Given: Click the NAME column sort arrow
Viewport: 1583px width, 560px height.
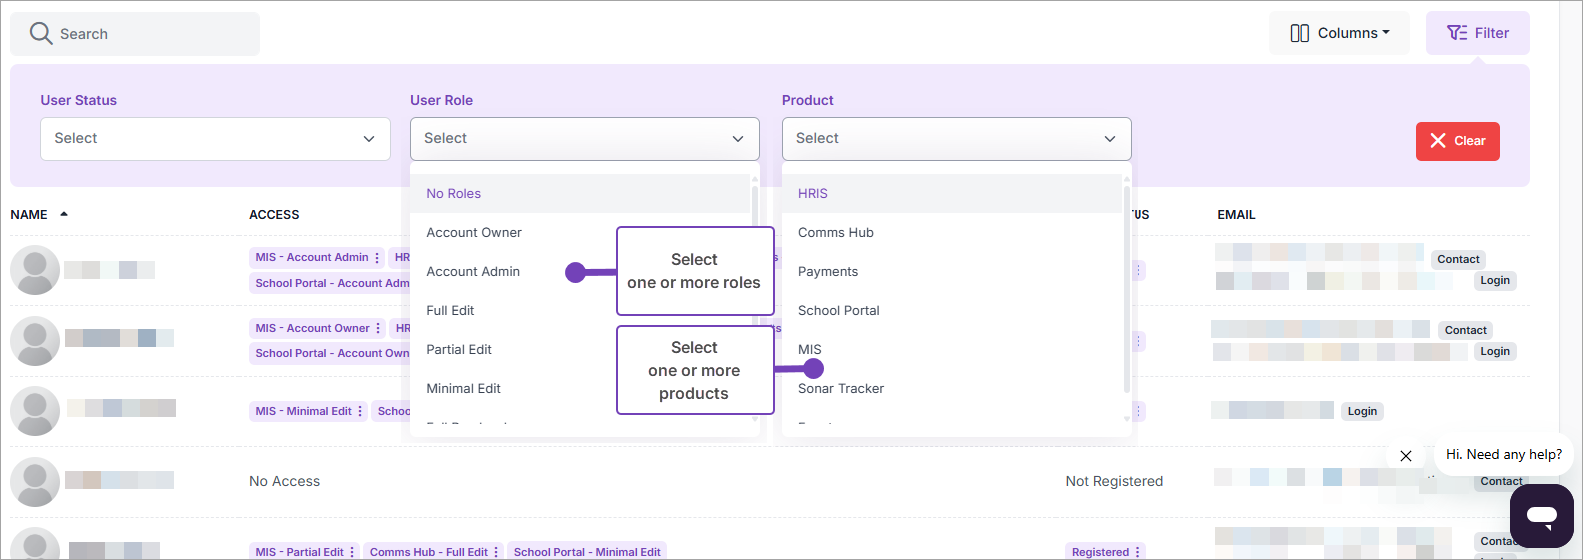Looking at the screenshot, I should [x=64, y=214].
